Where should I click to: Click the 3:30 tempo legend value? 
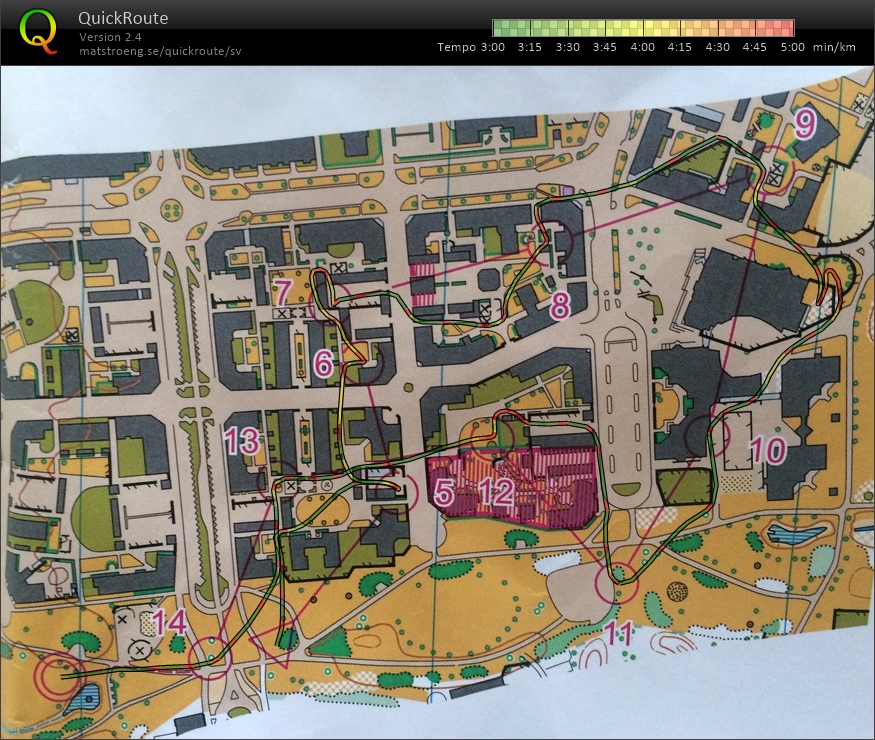pyautogui.click(x=568, y=47)
